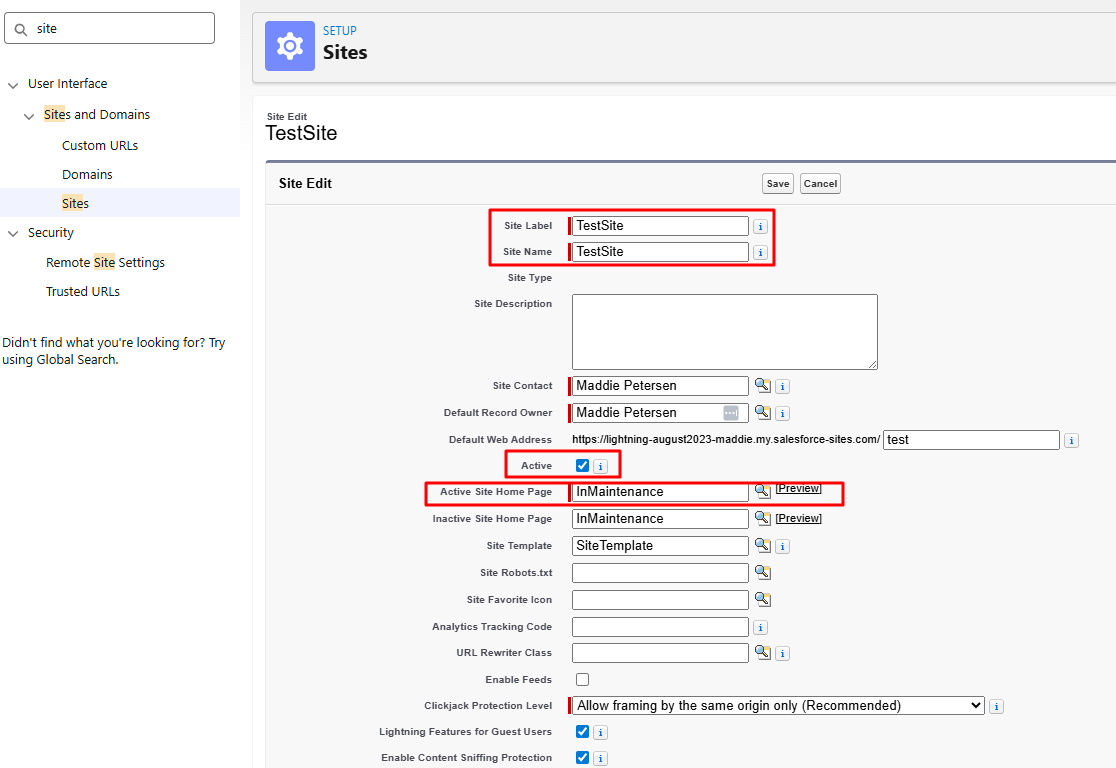
Task: Click the Site Description text area
Action: pos(725,332)
